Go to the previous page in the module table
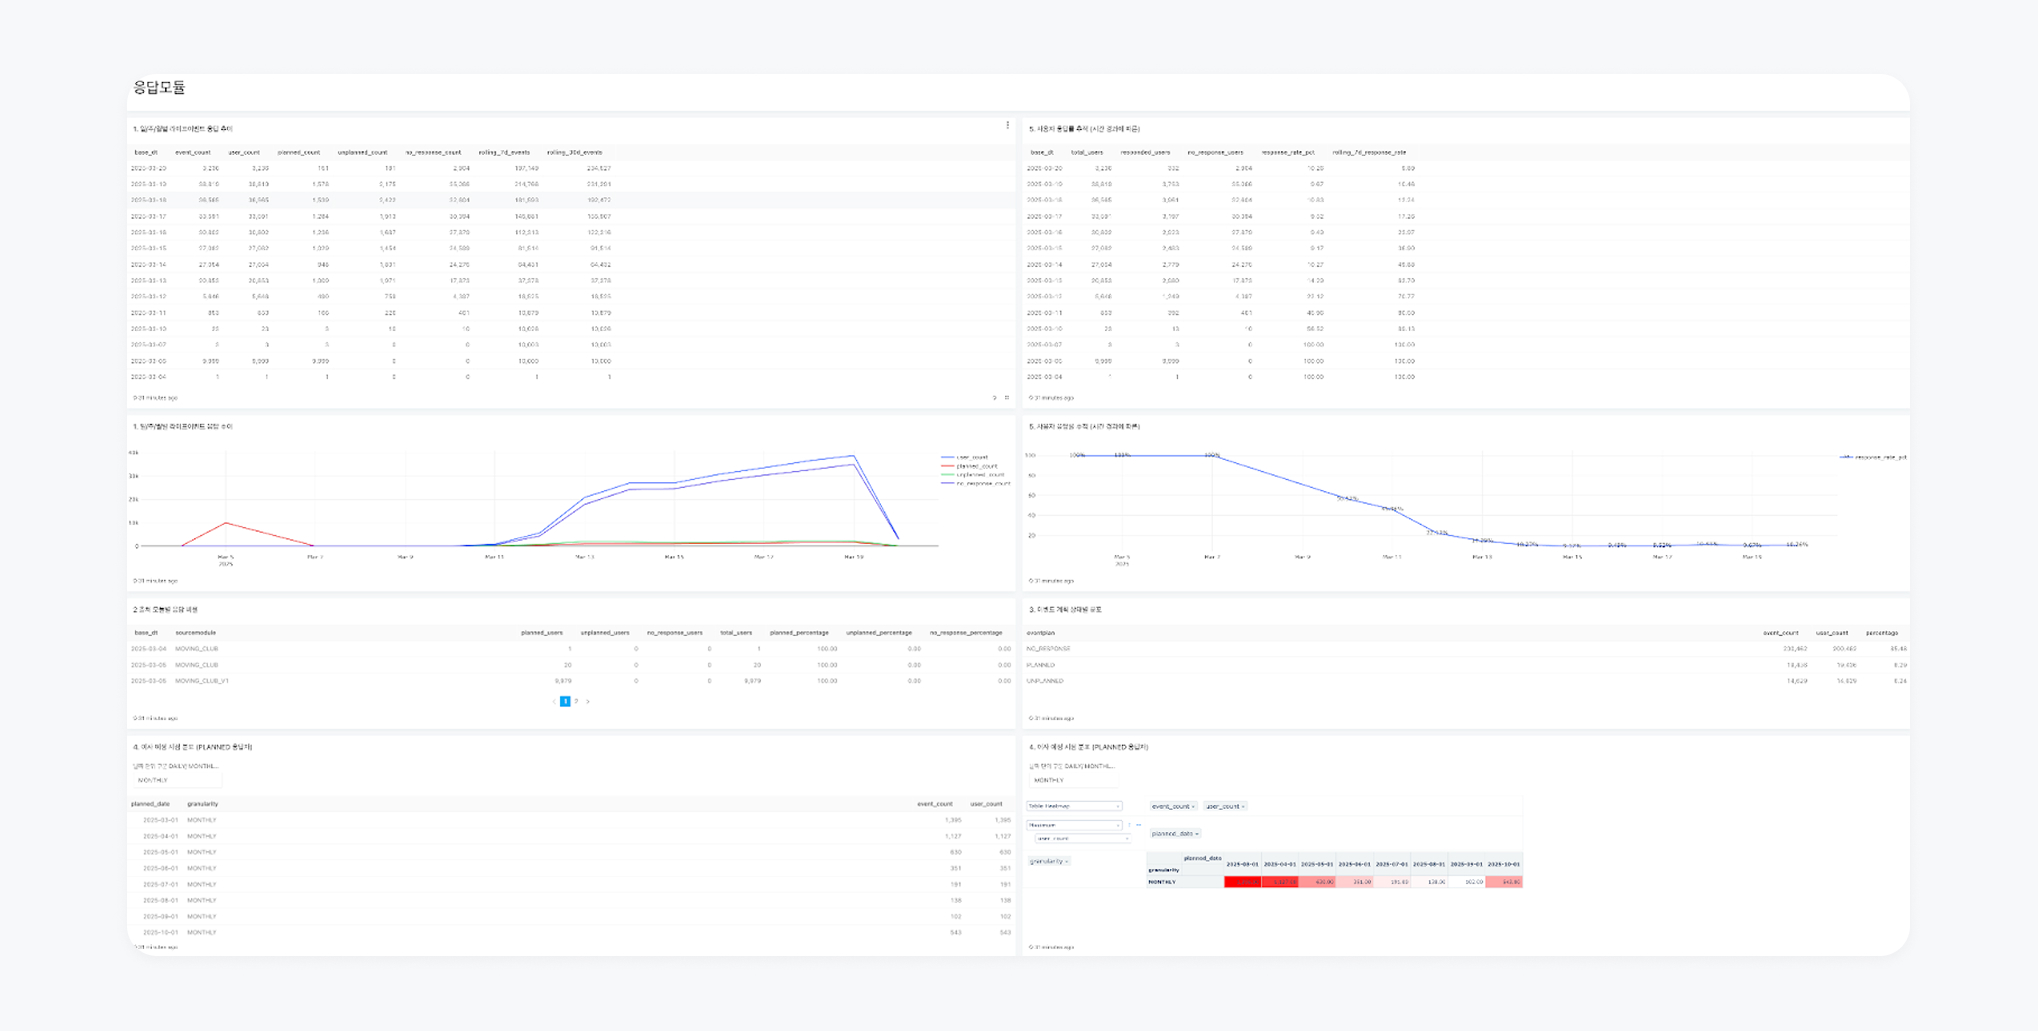This screenshot has width=2038, height=1031. tap(554, 701)
